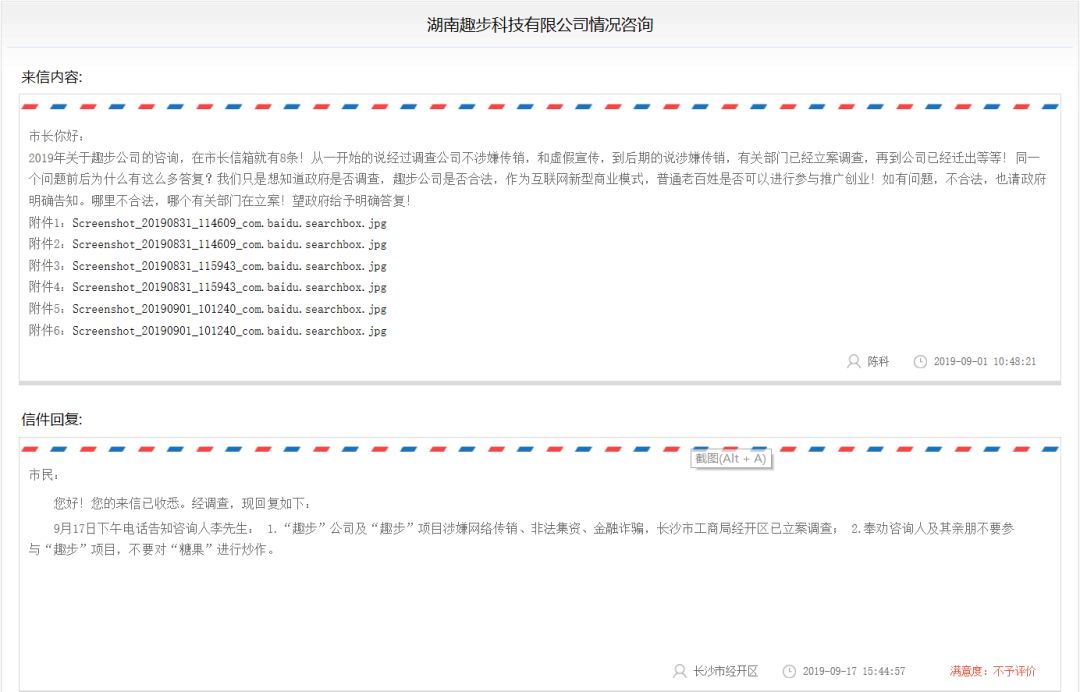
Task: Click the 满意度：不予评价 rating text
Action: [x=993, y=671]
